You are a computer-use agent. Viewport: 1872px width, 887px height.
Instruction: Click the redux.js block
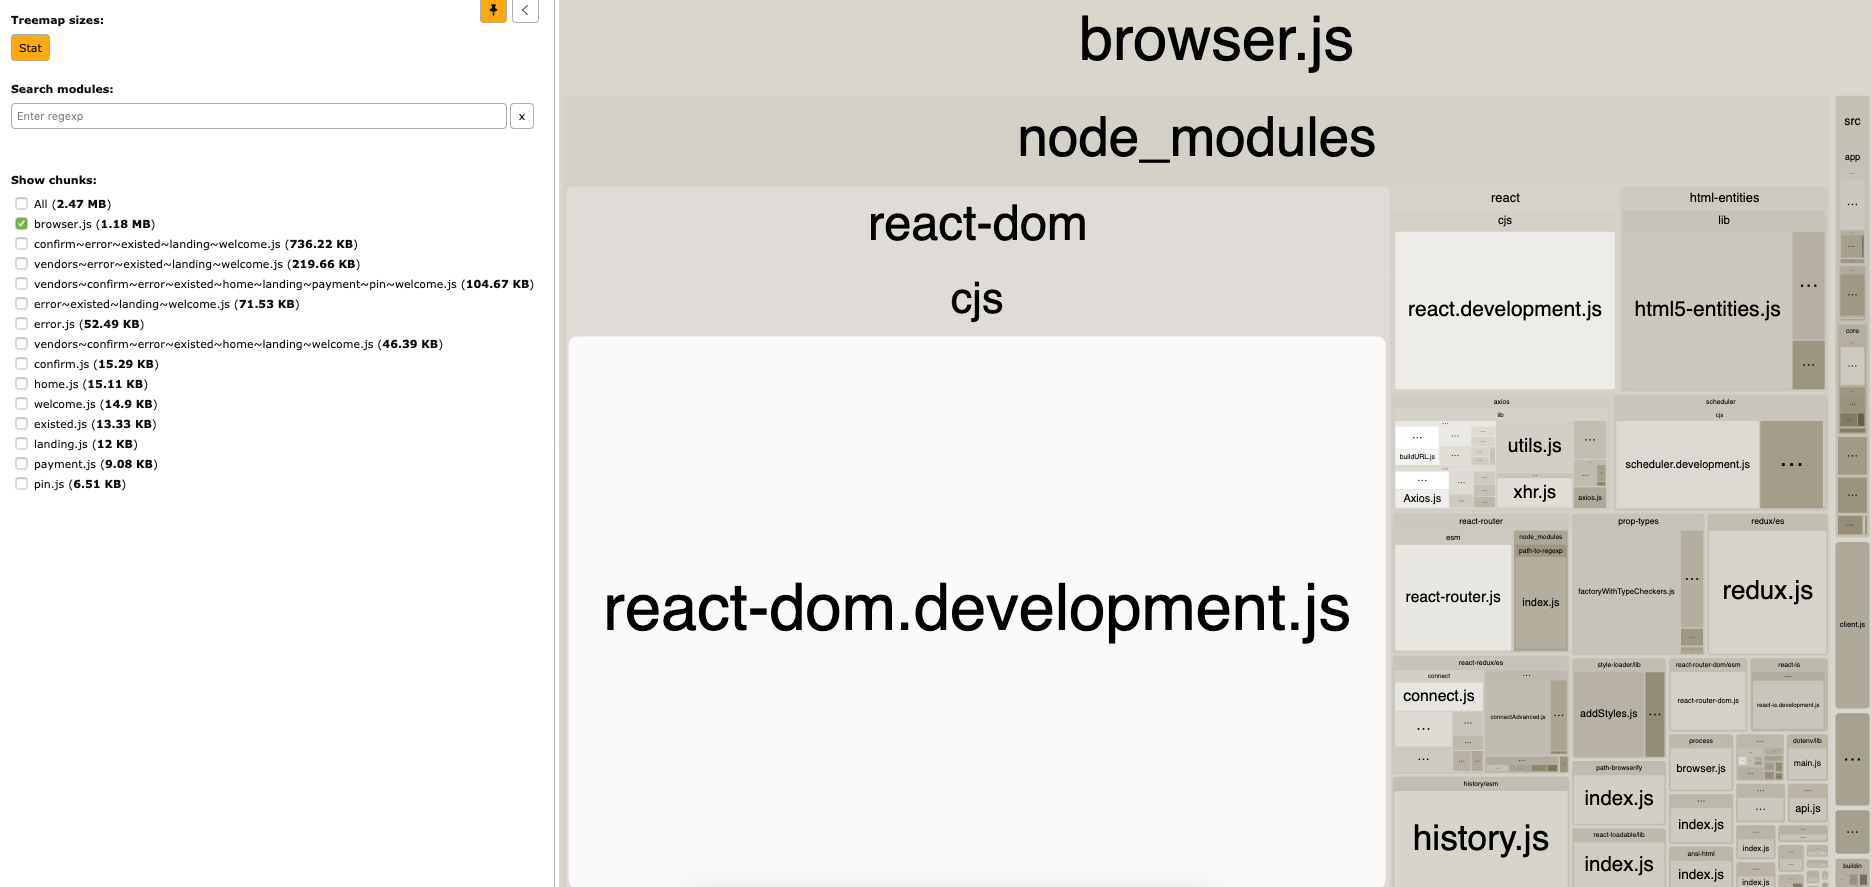[1767, 591]
